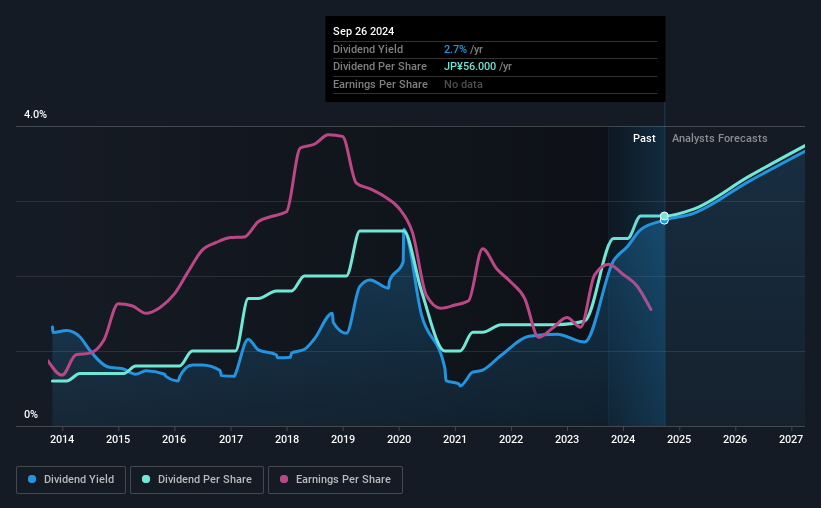Click the teal Dividend Per Share data point marker

click(x=664, y=216)
